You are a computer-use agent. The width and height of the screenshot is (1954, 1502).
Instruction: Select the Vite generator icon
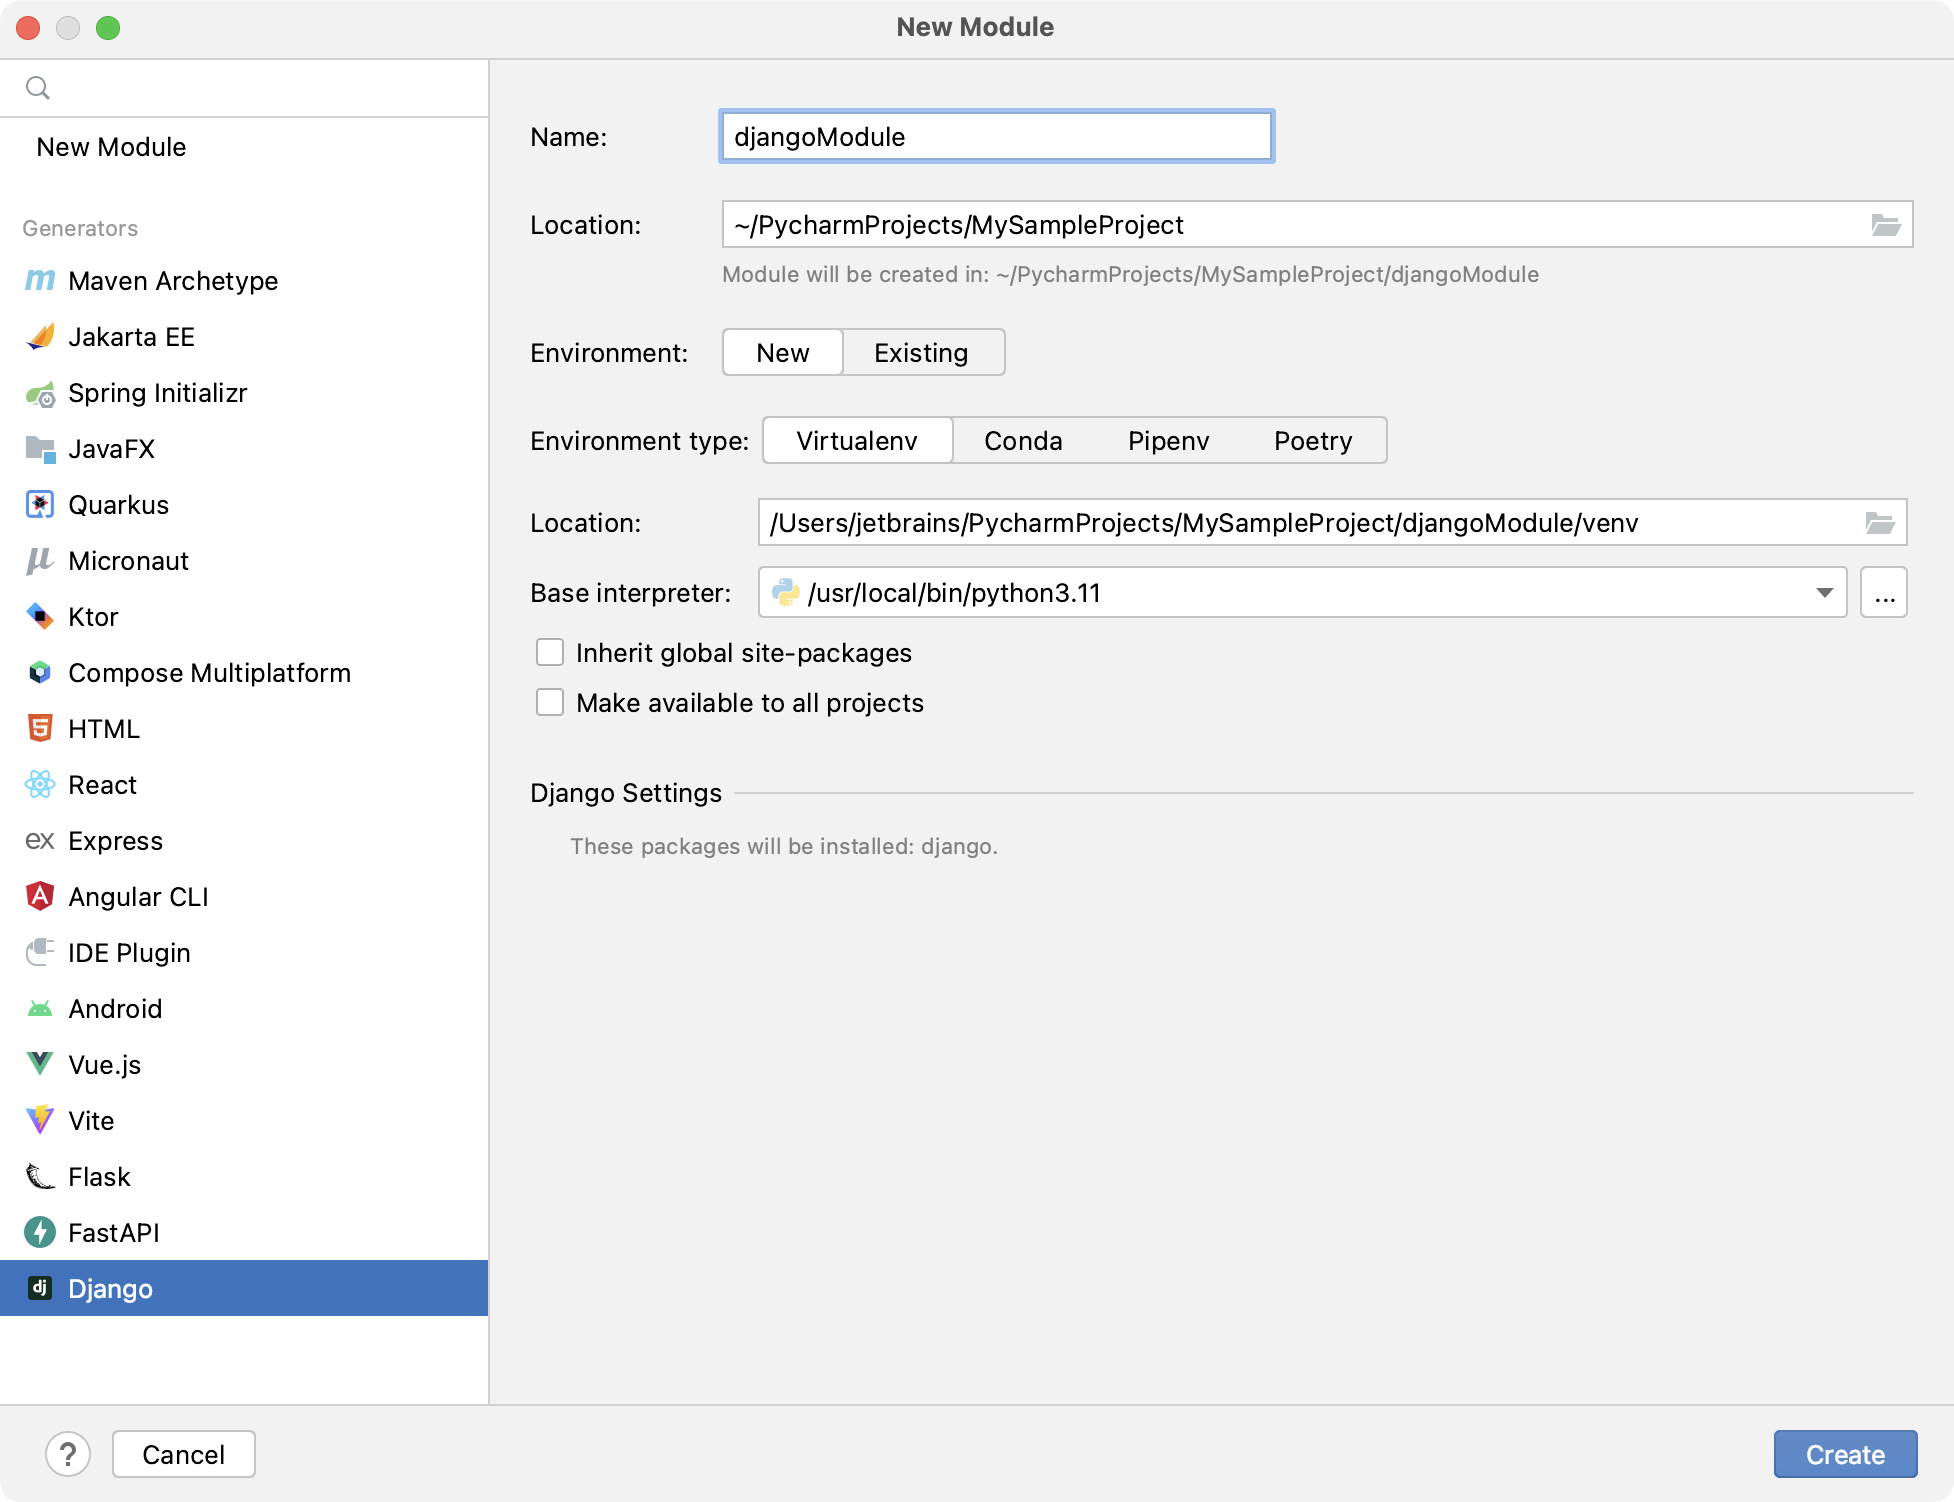pyautogui.click(x=40, y=1121)
